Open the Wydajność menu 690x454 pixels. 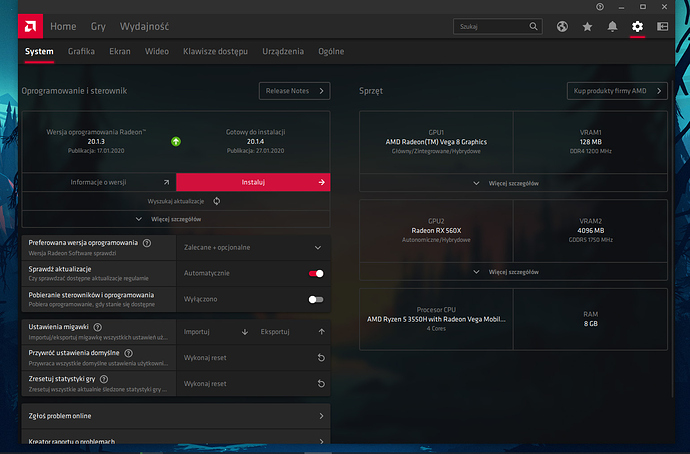pyautogui.click(x=144, y=26)
